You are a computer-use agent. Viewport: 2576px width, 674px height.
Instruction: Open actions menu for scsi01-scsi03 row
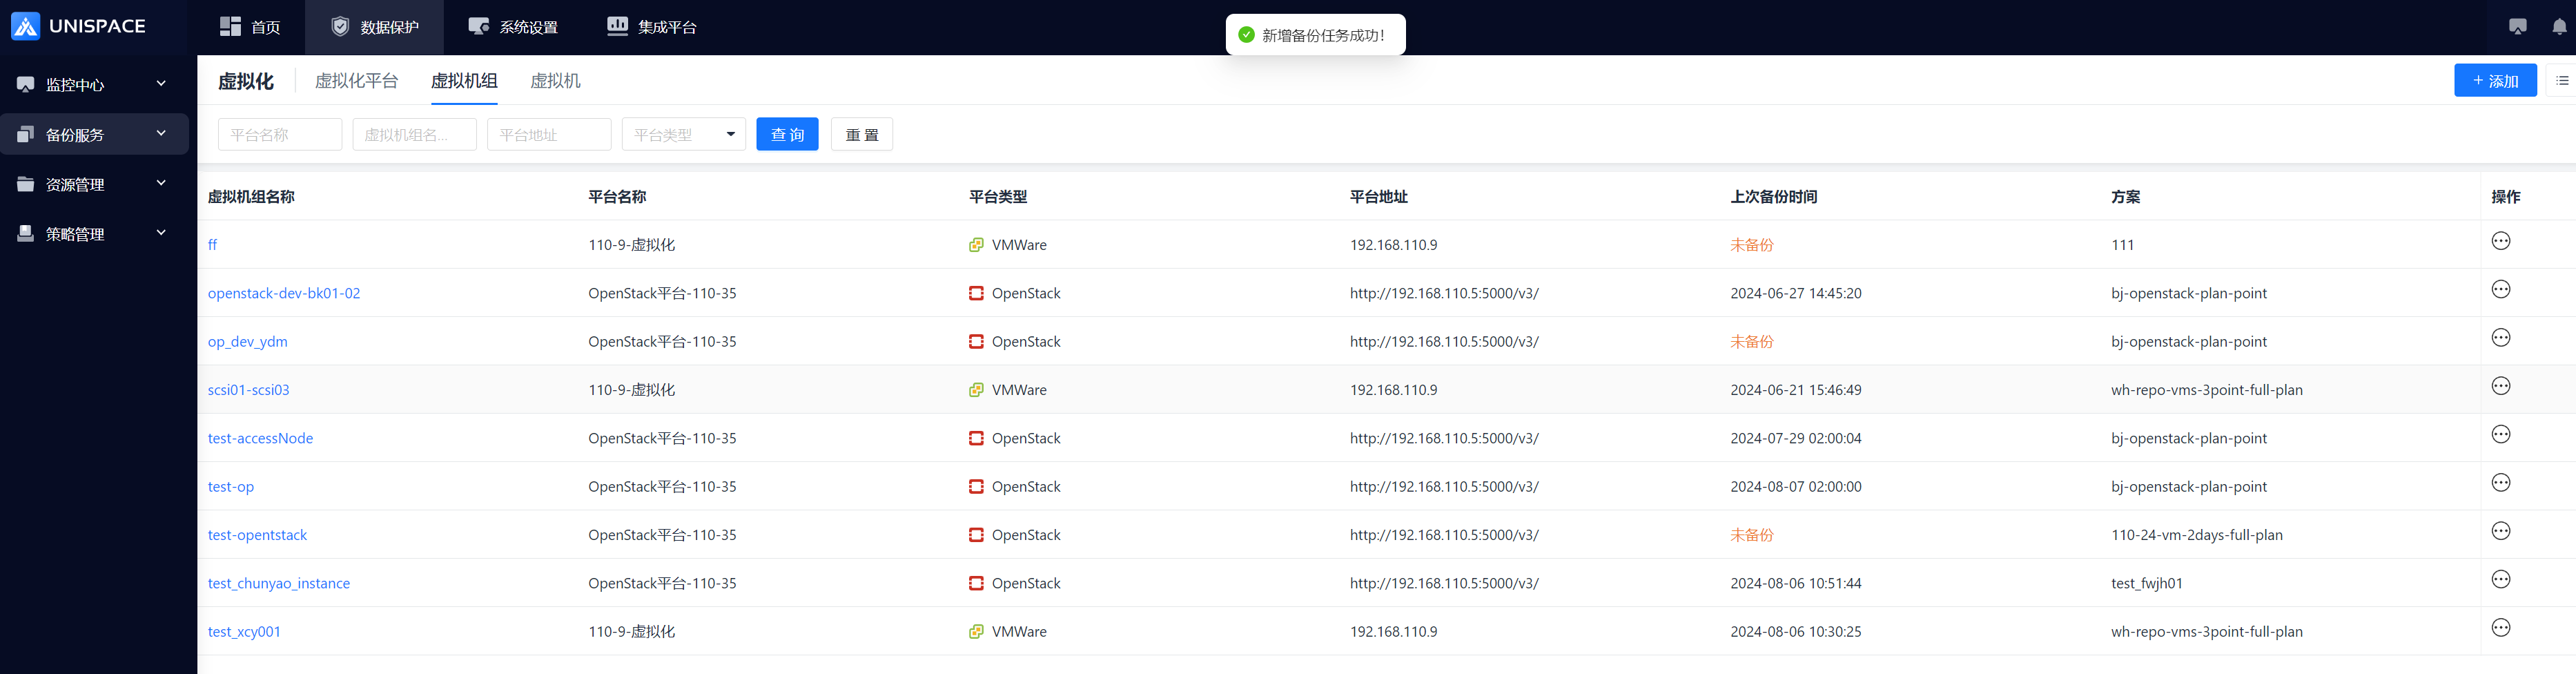(2500, 386)
